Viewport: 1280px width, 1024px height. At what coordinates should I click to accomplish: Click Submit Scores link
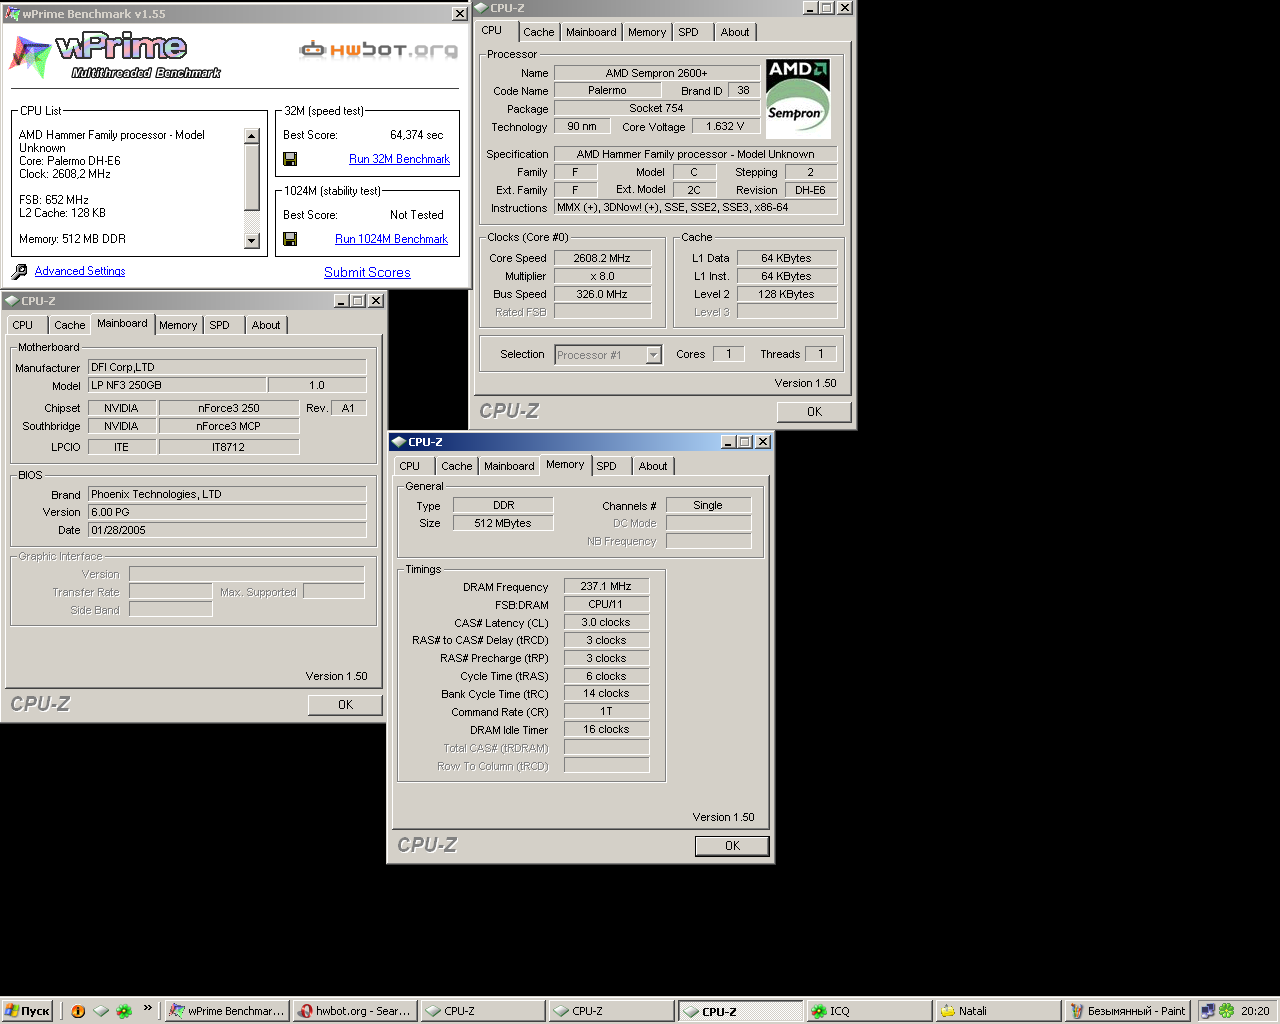pos(367,272)
